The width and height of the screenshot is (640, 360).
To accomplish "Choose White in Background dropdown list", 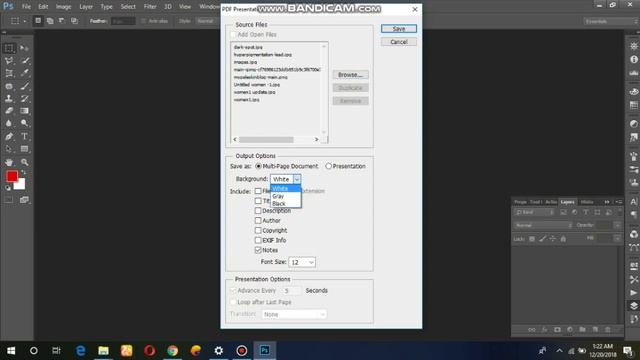I will click(x=286, y=189).
